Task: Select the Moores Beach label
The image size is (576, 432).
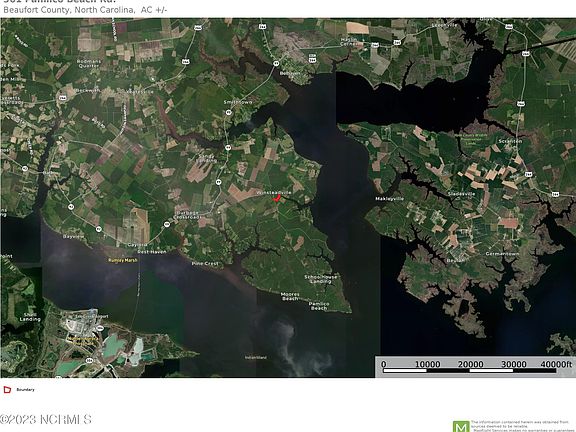Action: [x=290, y=296]
